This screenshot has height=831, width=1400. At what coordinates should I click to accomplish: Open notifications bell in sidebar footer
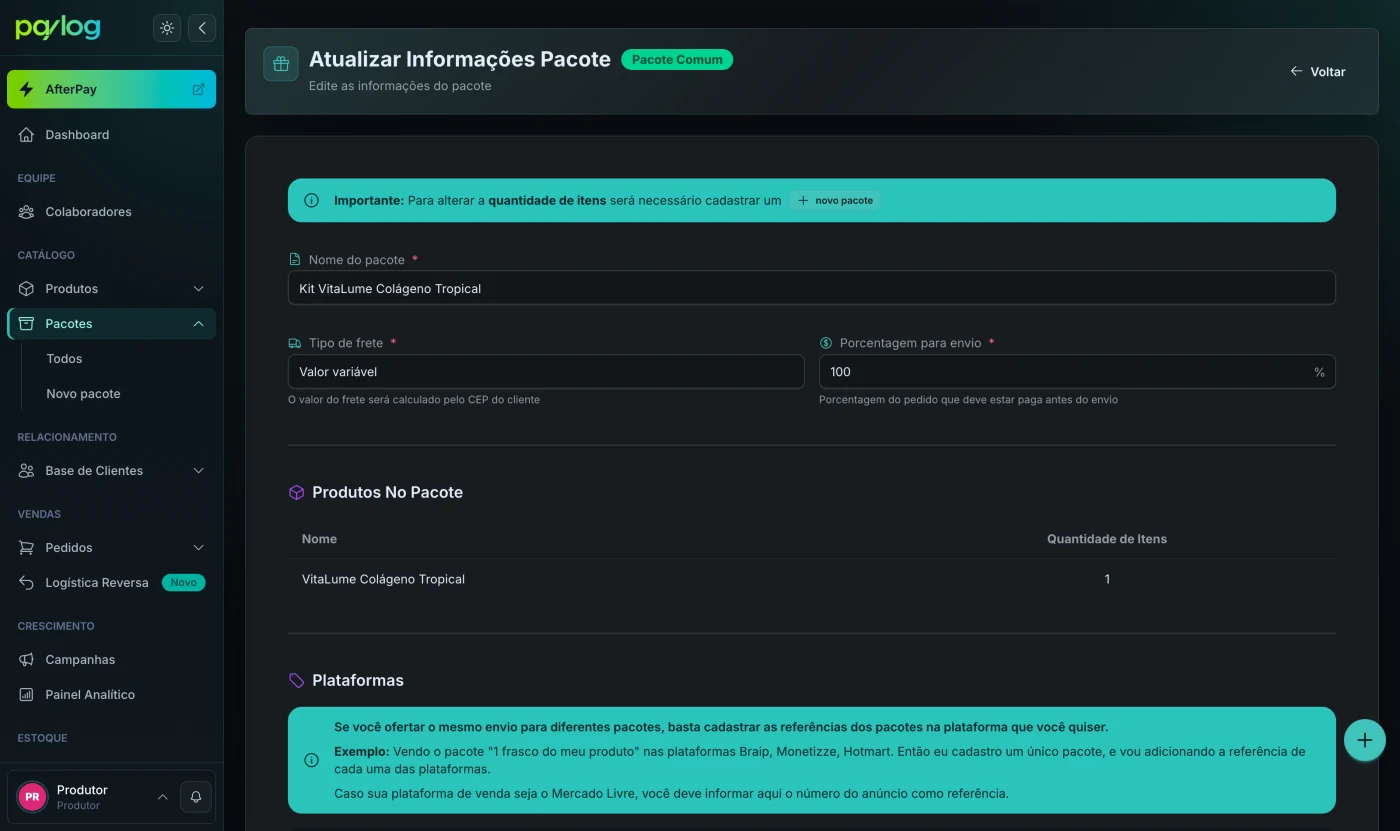coord(196,797)
